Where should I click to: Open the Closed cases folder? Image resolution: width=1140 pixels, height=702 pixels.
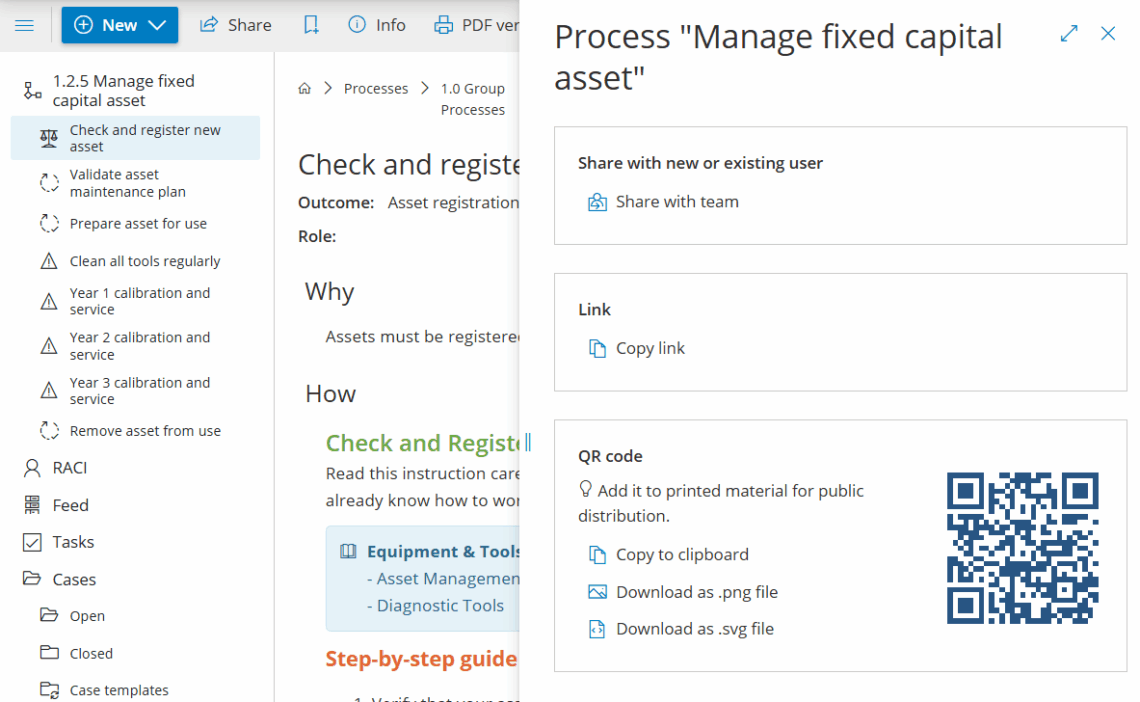point(91,653)
